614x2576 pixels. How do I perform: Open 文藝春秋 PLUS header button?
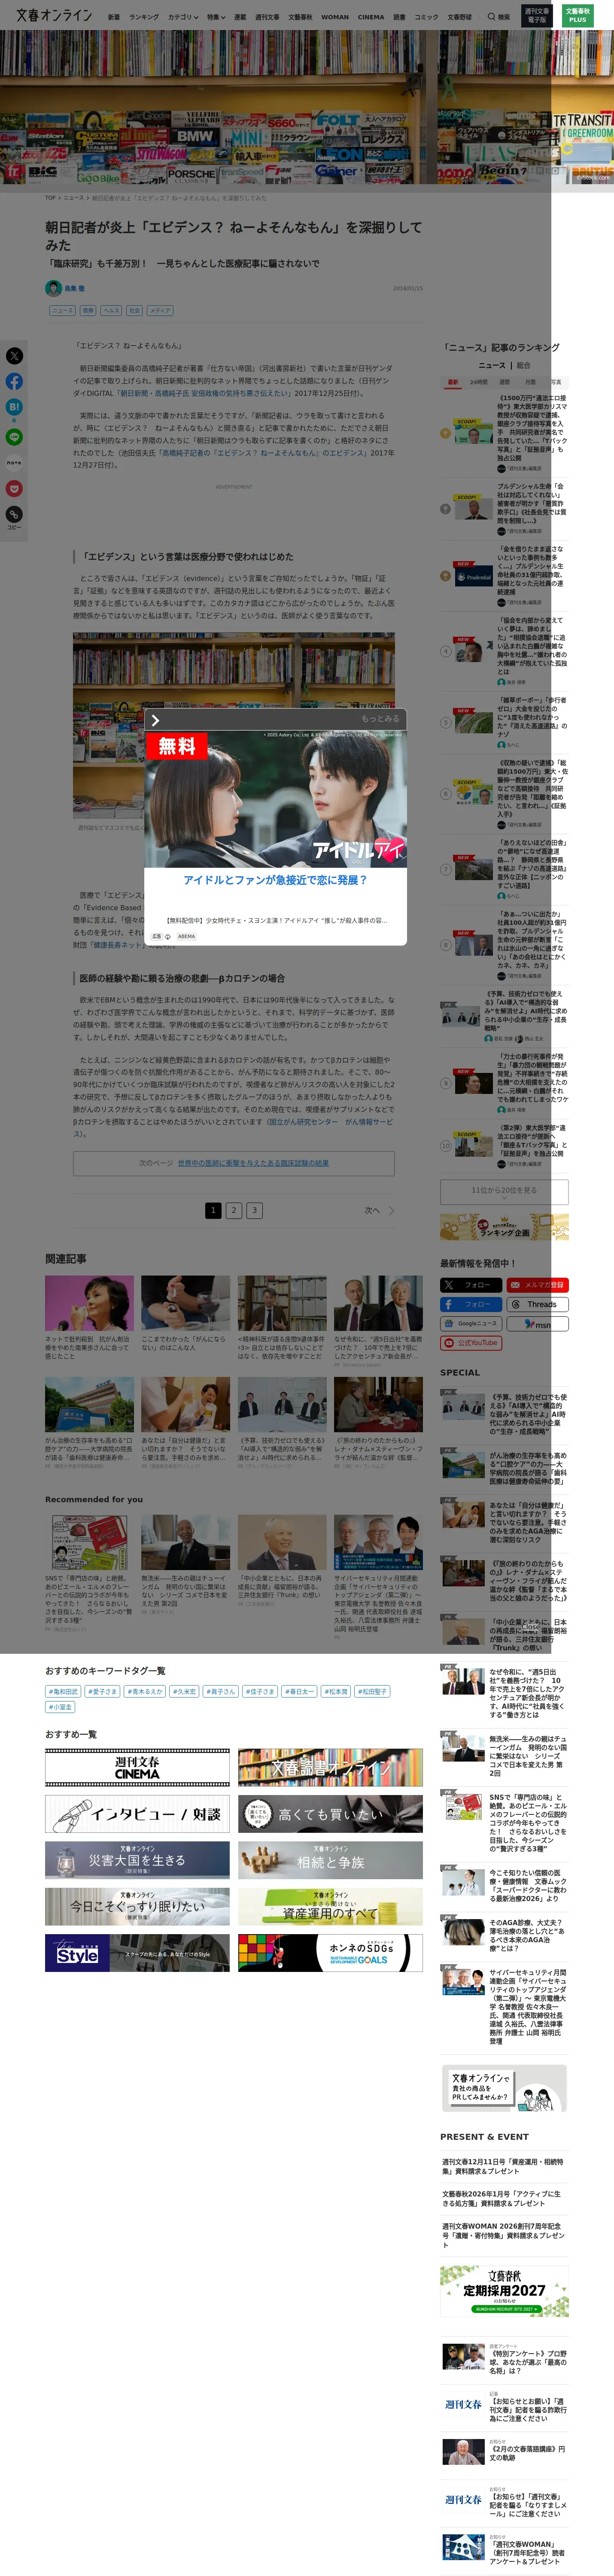coord(578,16)
